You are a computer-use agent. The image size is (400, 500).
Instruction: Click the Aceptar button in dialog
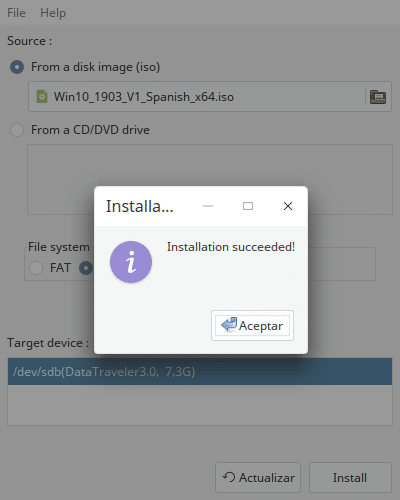[x=252, y=325]
